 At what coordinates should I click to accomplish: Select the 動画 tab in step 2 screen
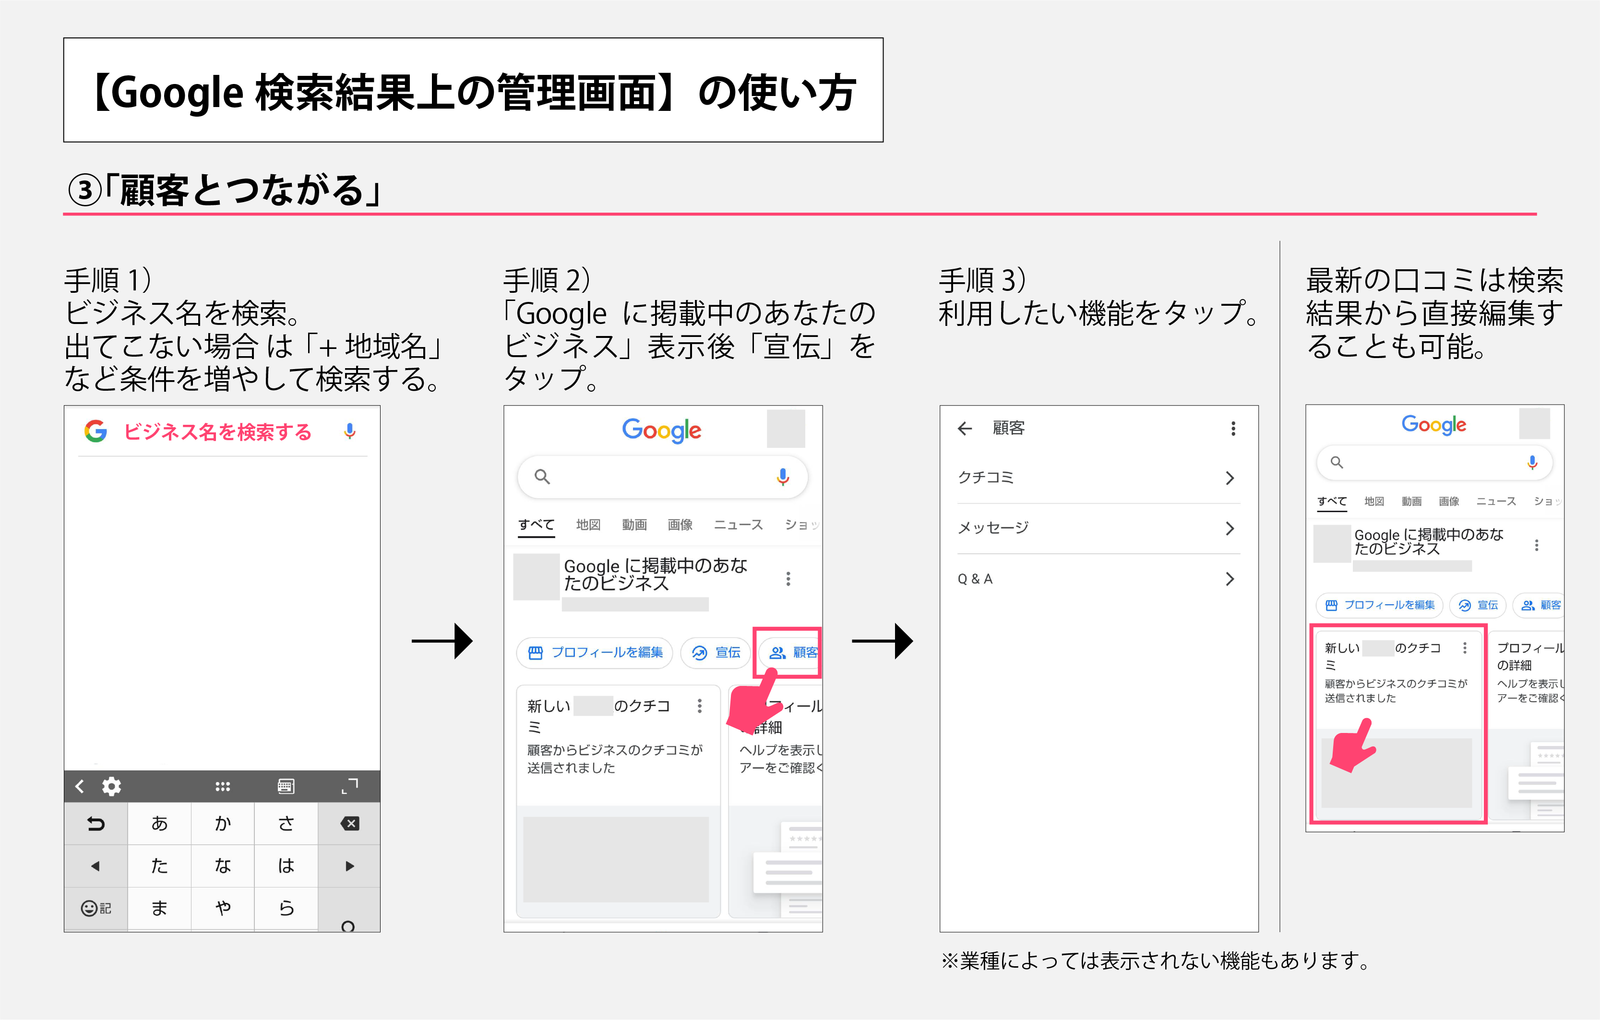pos(634,525)
